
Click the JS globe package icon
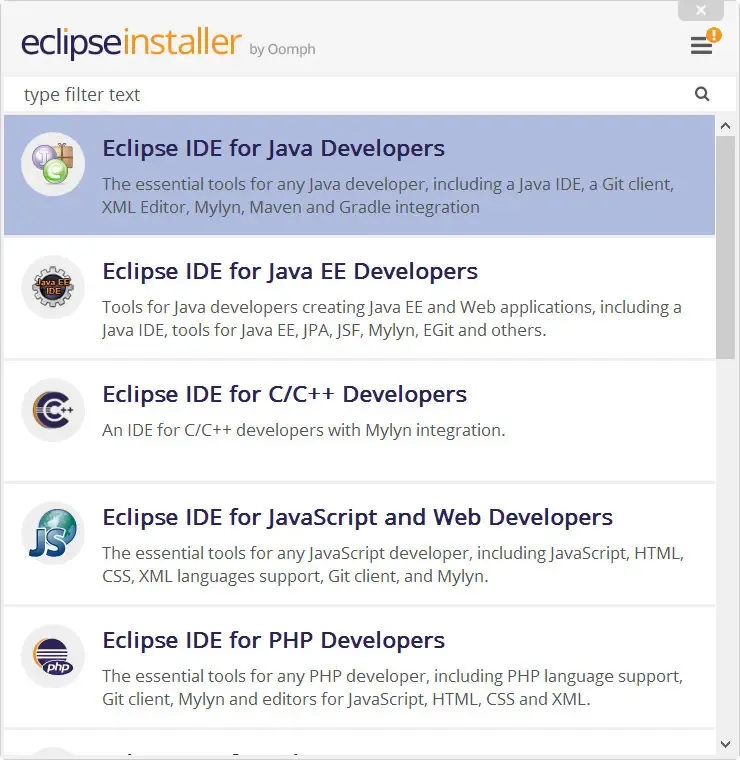tap(53, 533)
